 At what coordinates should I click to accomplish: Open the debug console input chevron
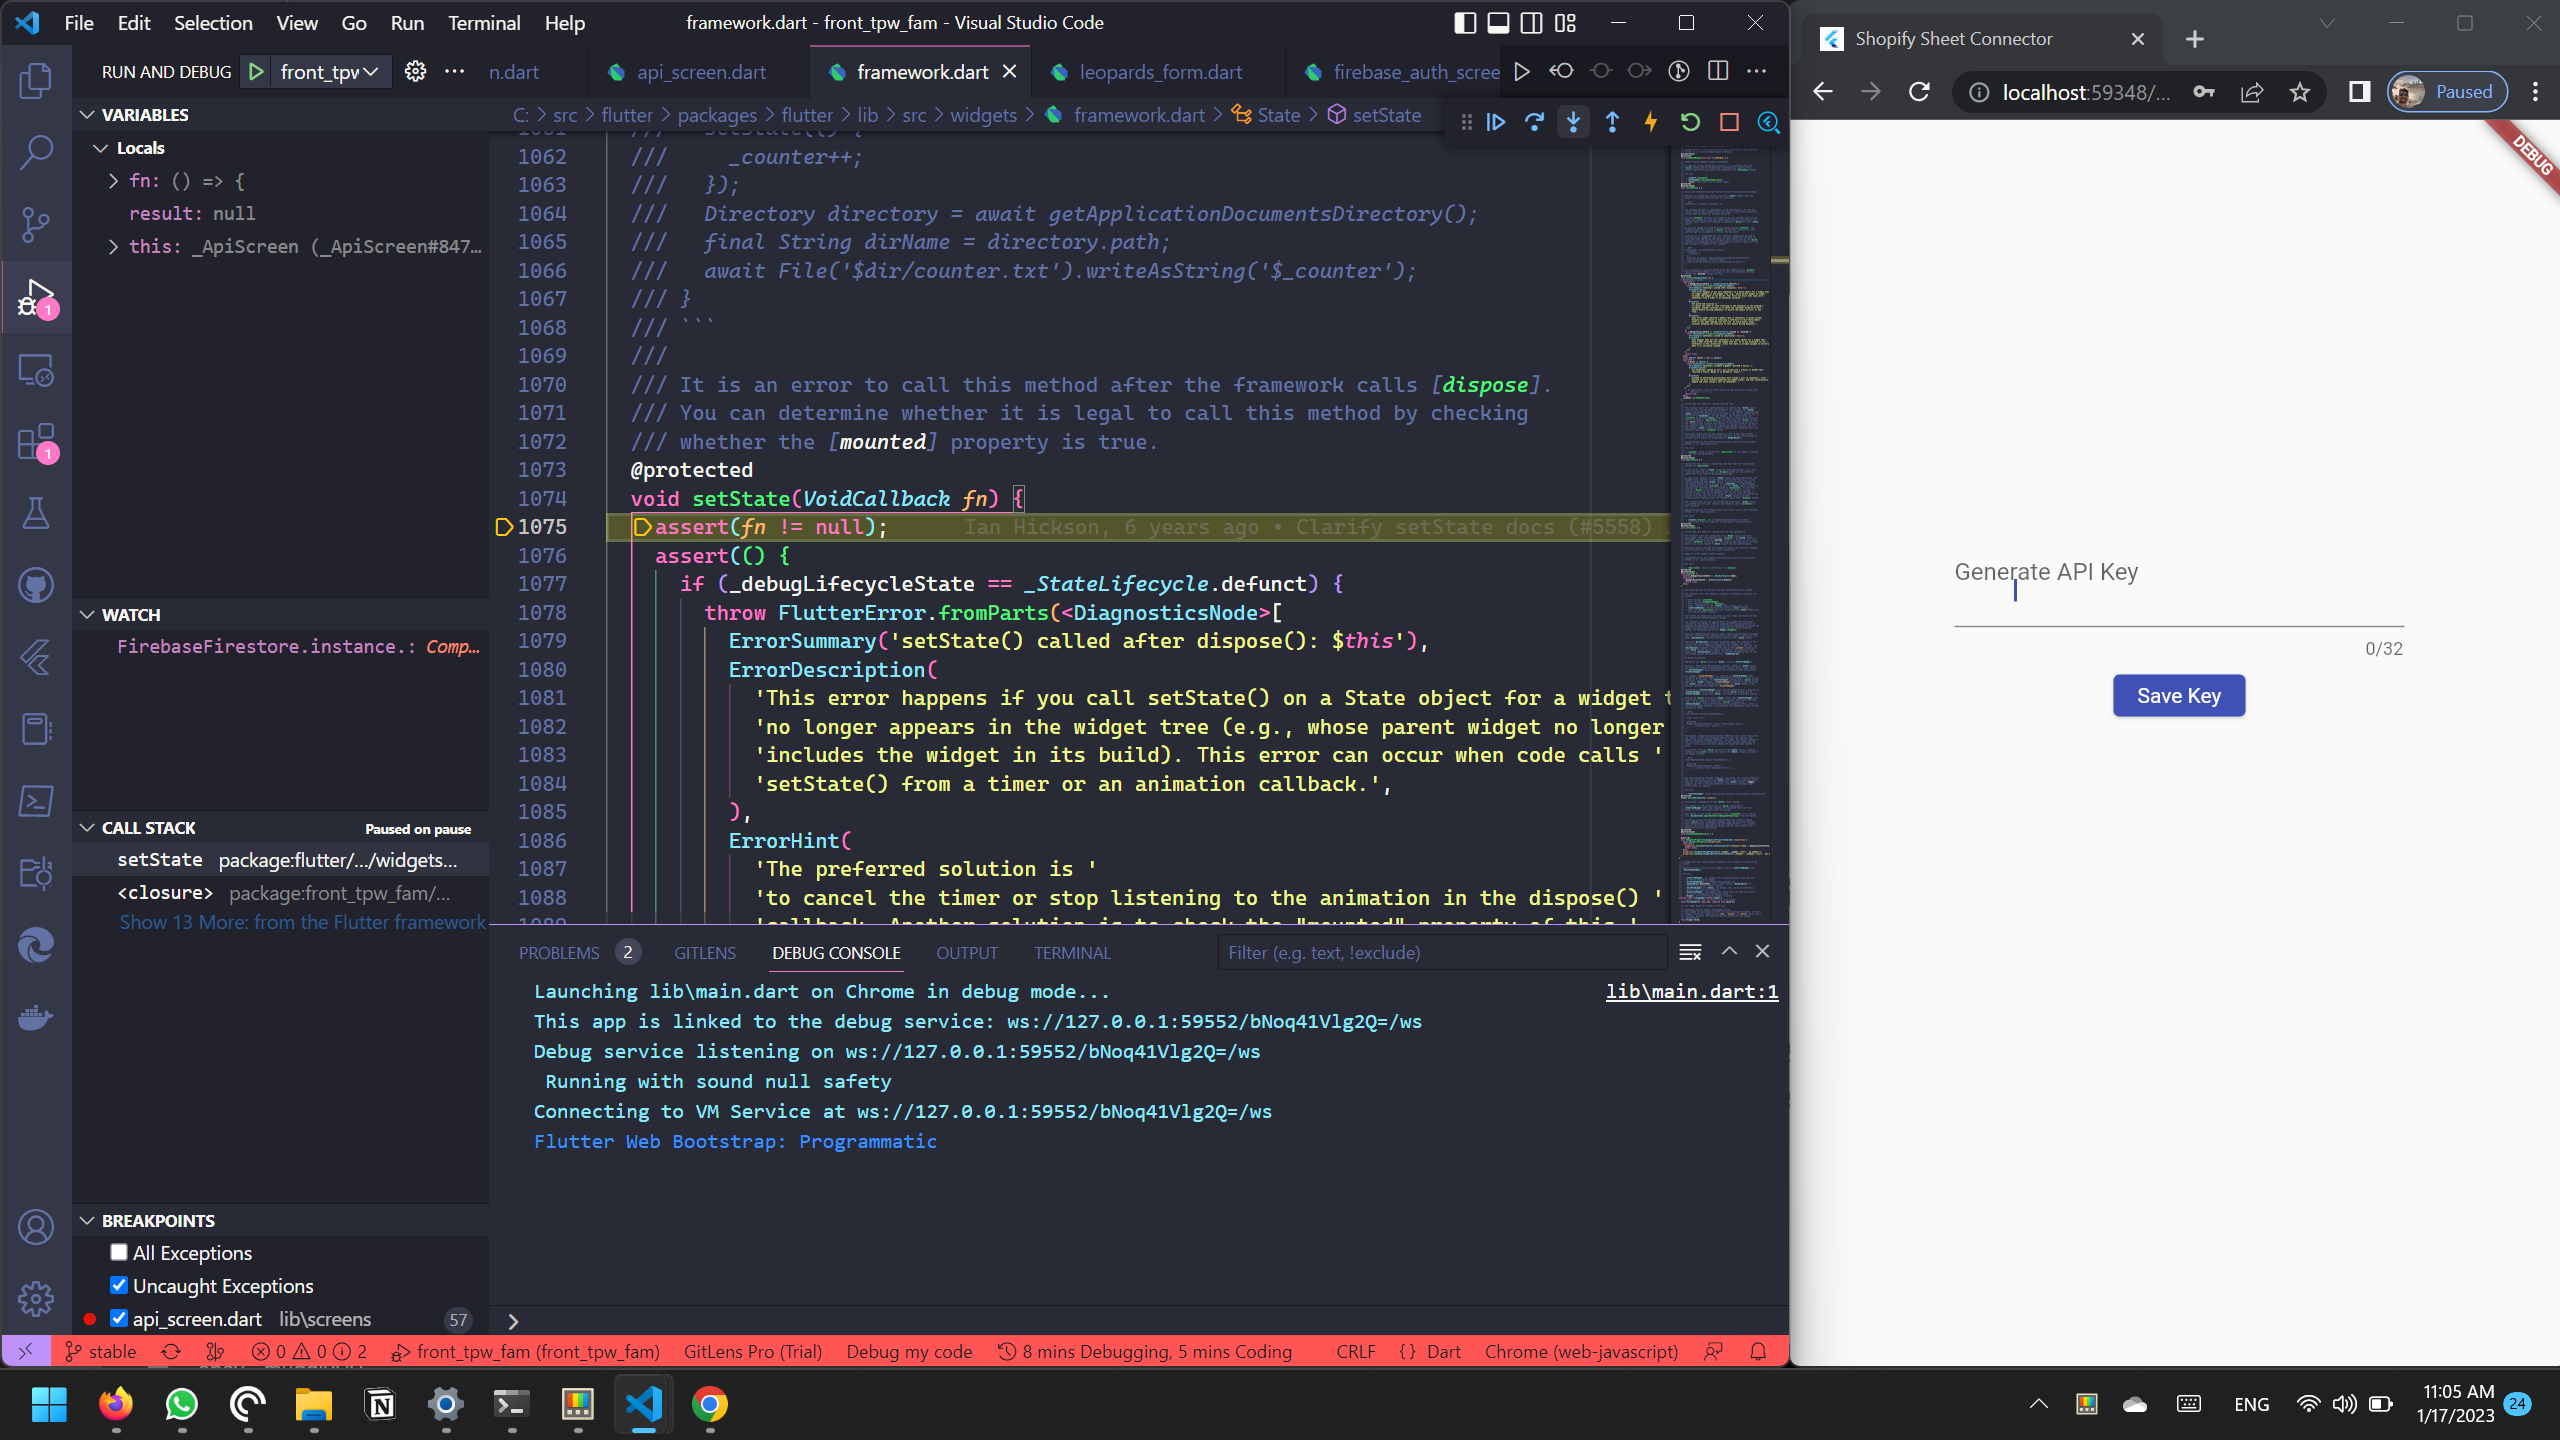click(x=513, y=1321)
